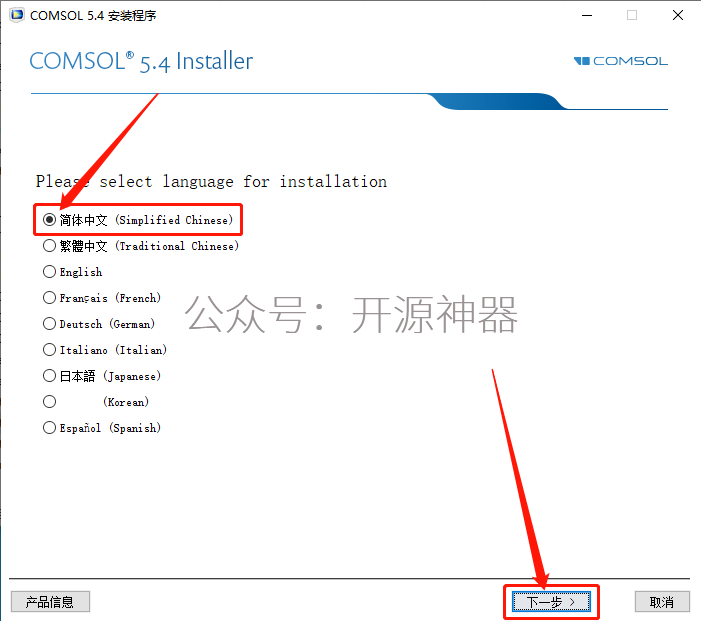The height and width of the screenshot is (621, 701).
Task: Click the COMSOL 5.4 Installer heading
Action: 141,61
